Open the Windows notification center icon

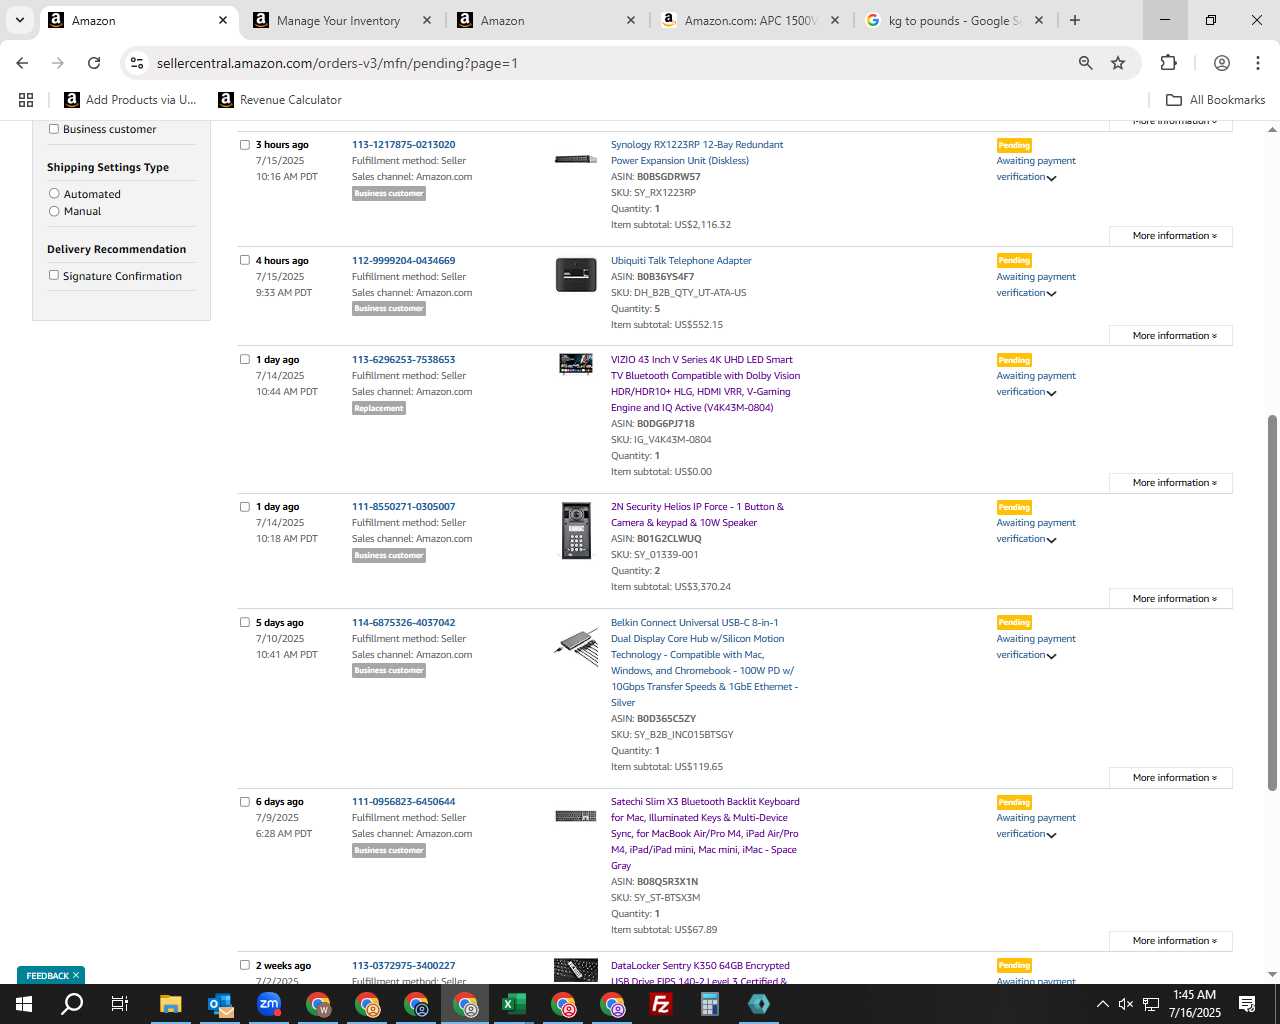(1247, 1004)
